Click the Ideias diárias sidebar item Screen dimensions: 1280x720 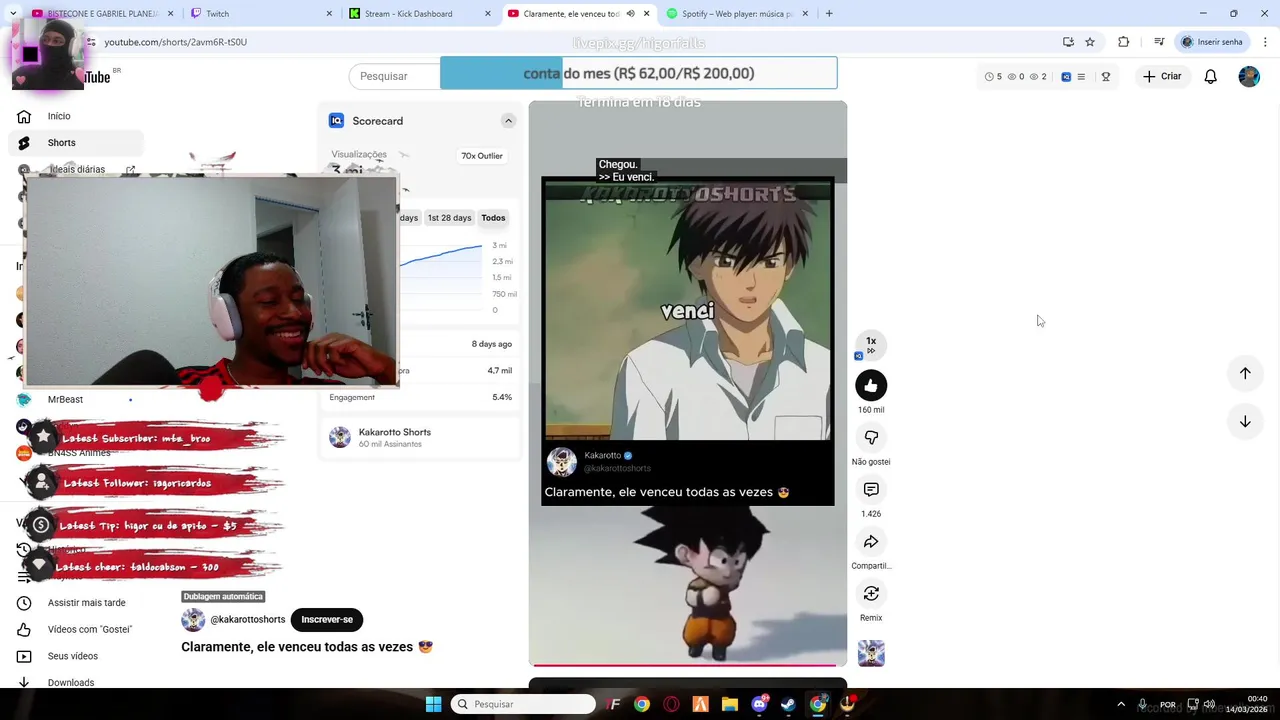click(x=77, y=170)
